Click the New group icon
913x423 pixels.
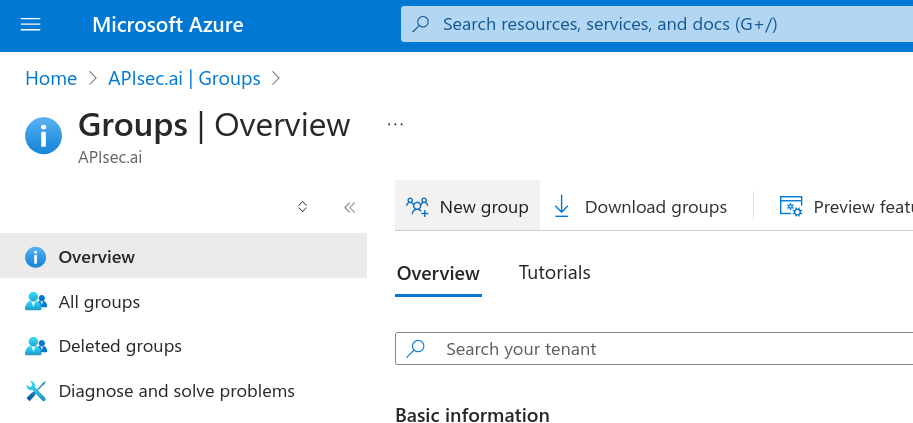[x=417, y=206]
